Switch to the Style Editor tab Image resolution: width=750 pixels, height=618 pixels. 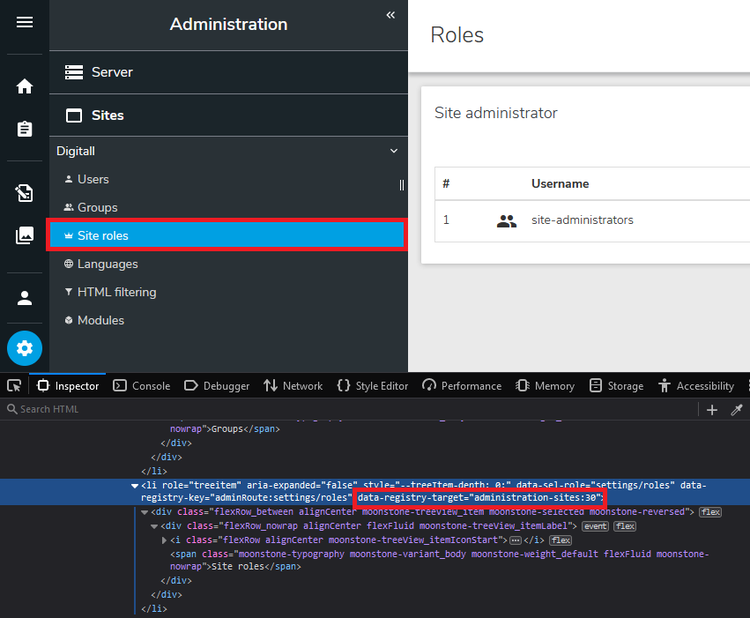point(373,386)
